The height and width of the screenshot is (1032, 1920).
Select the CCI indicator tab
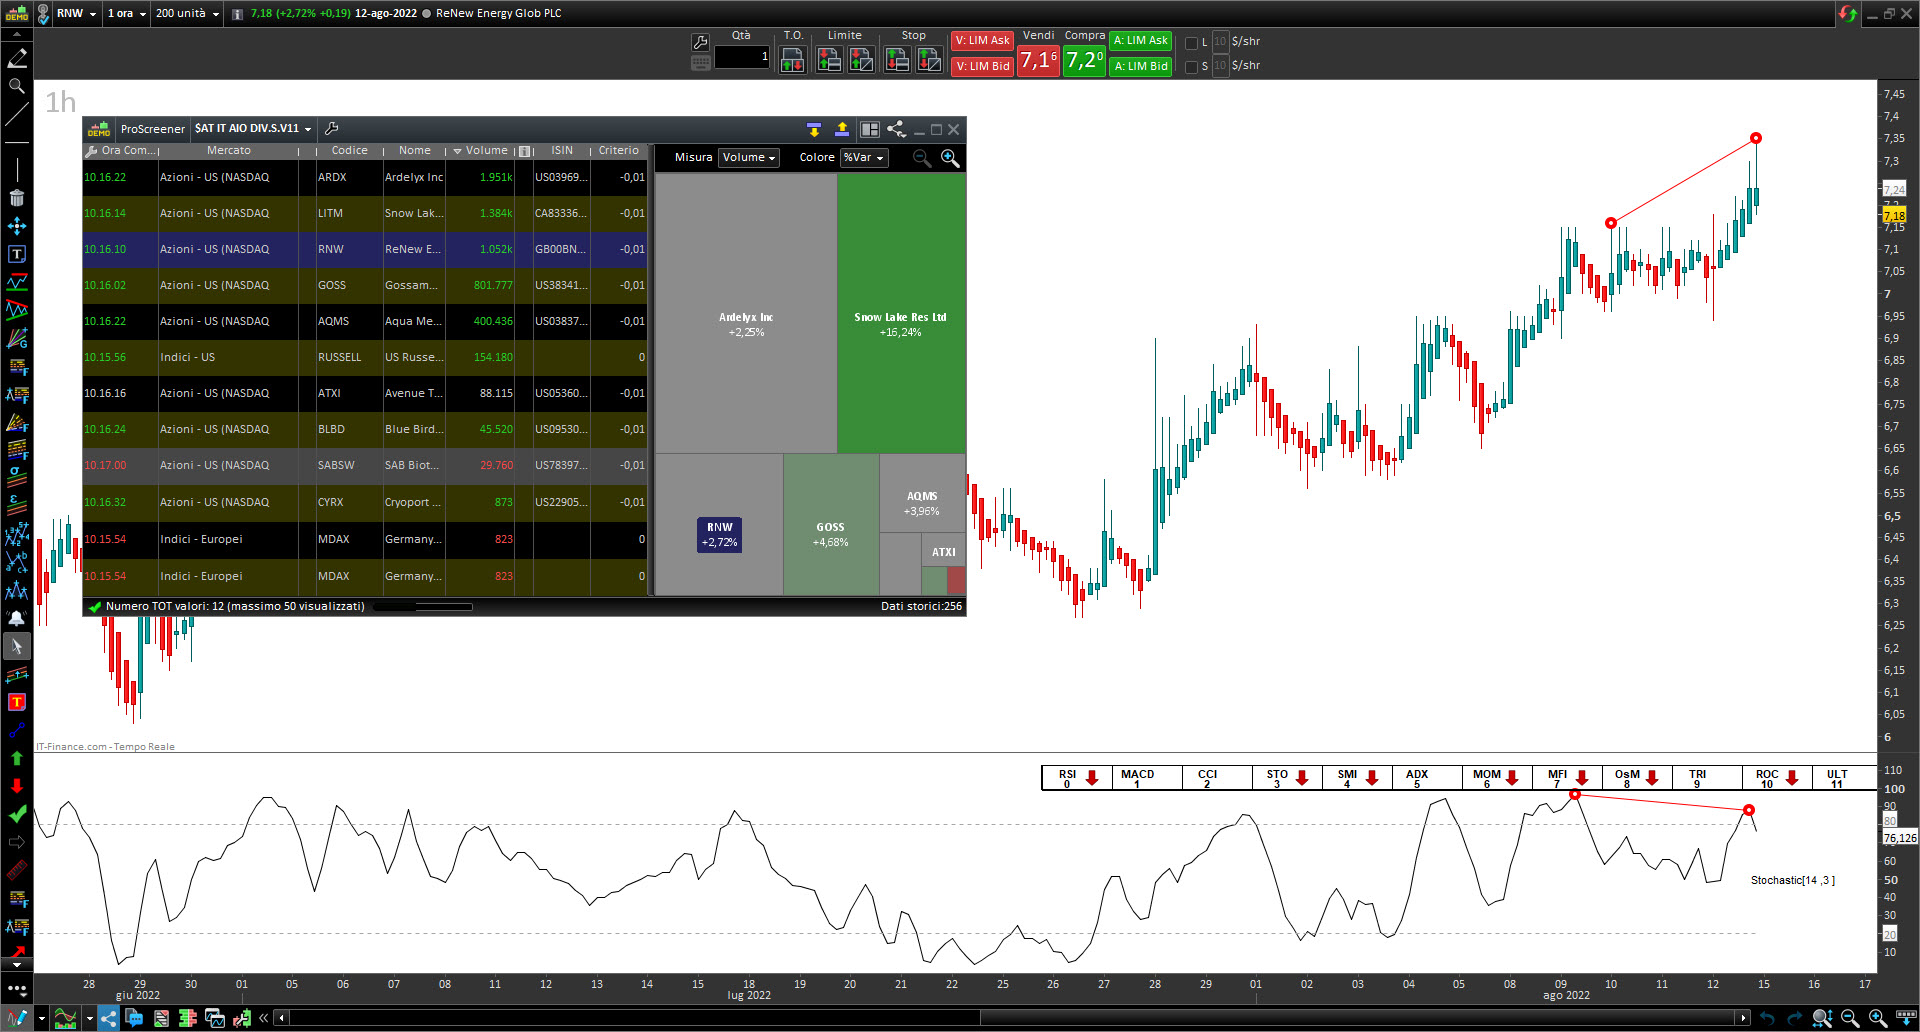point(1217,778)
